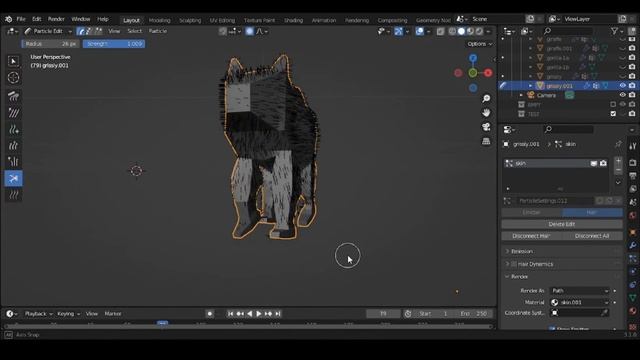The image size is (640, 360).
Task: Open the Material properties tab
Action: (x=633, y=311)
